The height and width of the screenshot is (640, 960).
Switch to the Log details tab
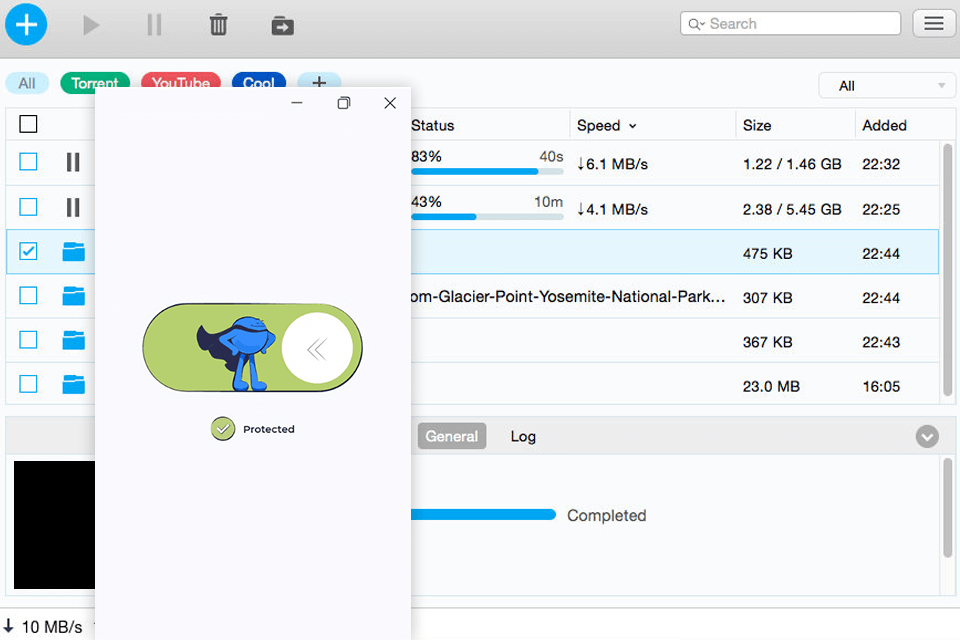pyautogui.click(x=523, y=436)
